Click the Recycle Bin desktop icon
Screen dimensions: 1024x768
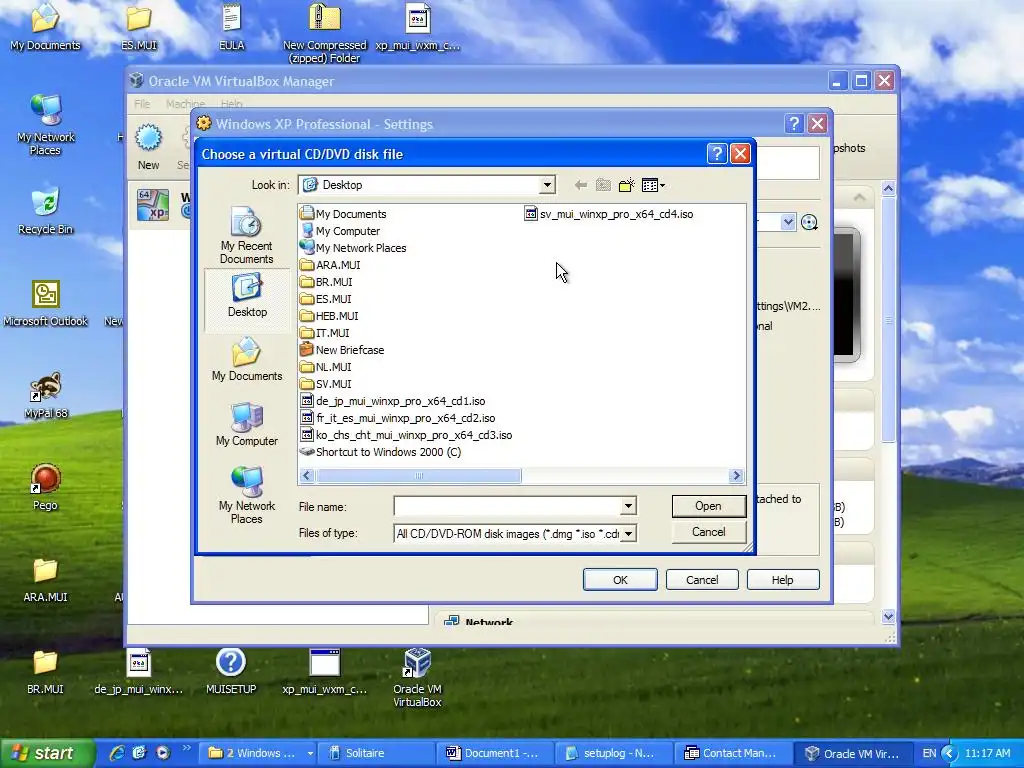click(x=45, y=211)
